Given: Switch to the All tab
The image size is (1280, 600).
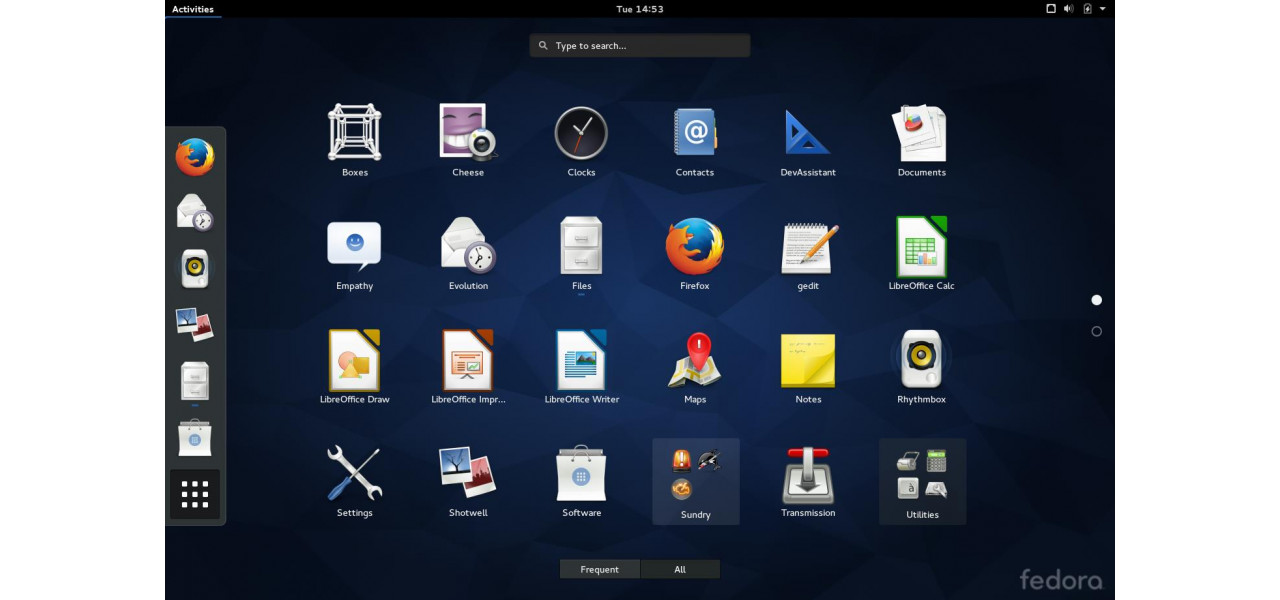Looking at the screenshot, I should [680, 569].
